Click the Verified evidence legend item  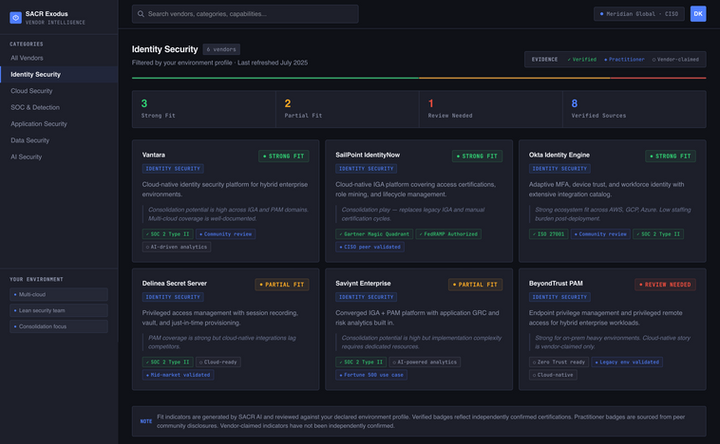[x=582, y=60]
